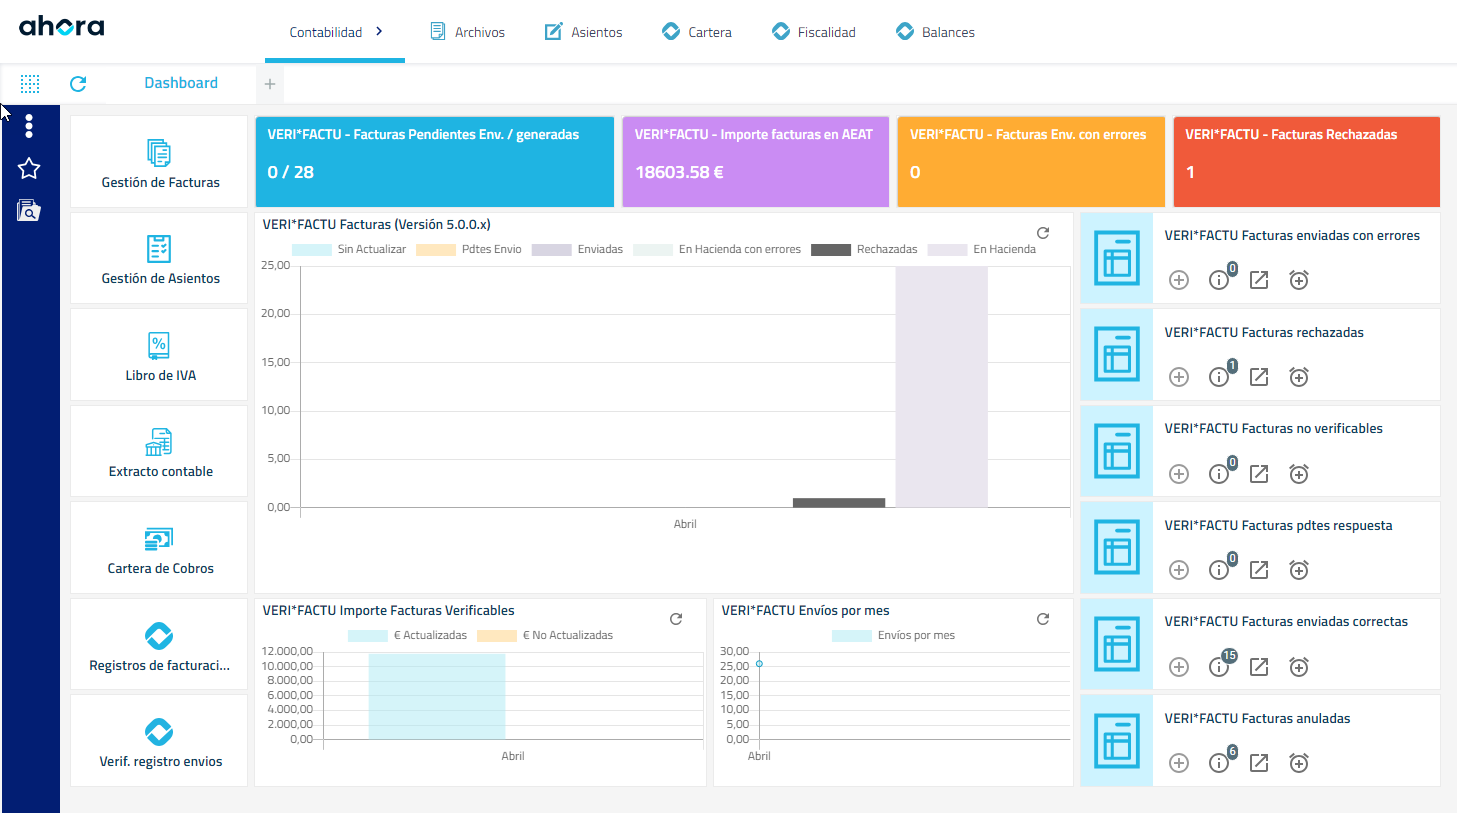Toggle the € No Actualizadas legend entry

coord(545,635)
